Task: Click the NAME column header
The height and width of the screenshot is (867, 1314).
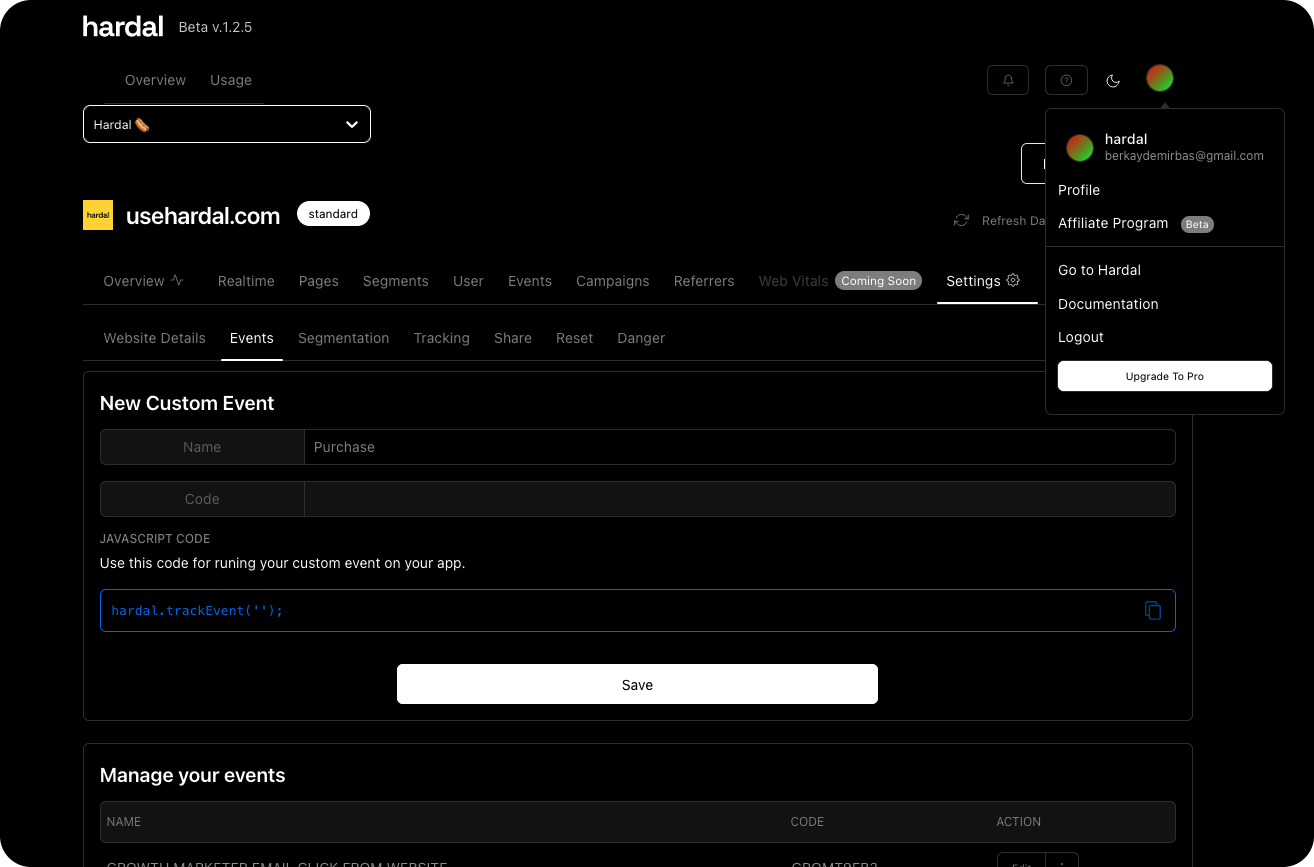Action: (124, 822)
